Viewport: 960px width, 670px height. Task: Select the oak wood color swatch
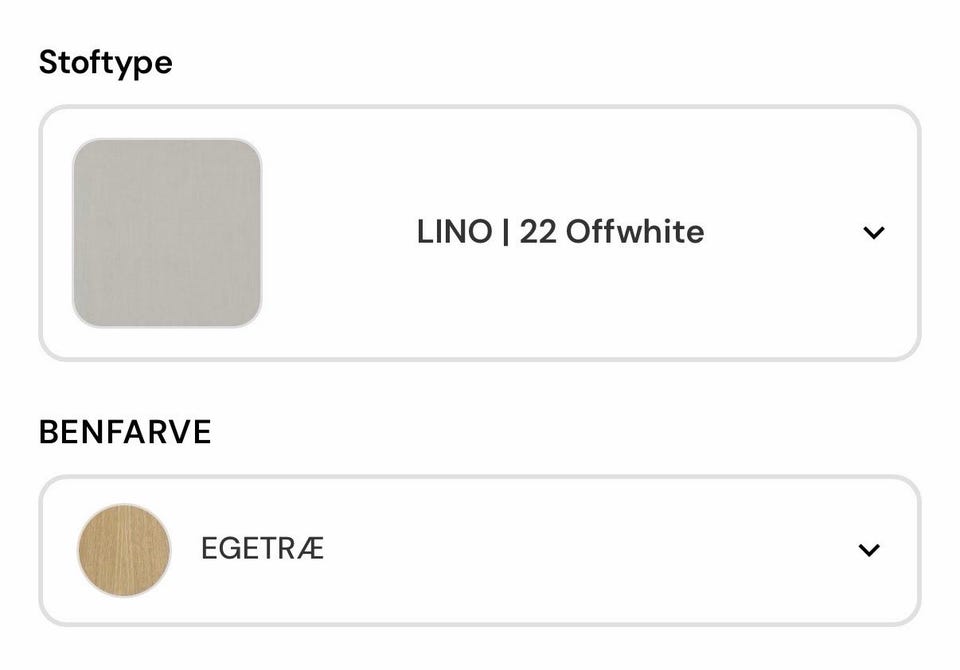(x=124, y=550)
